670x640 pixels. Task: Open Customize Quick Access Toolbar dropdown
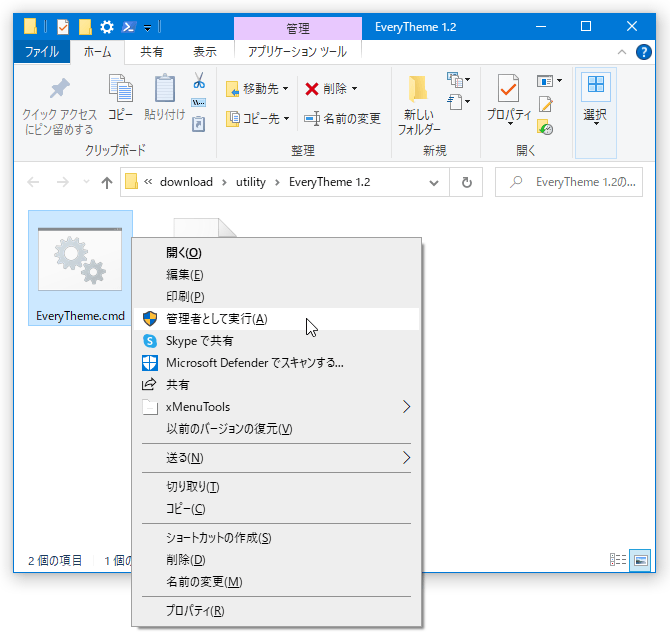coord(147,28)
